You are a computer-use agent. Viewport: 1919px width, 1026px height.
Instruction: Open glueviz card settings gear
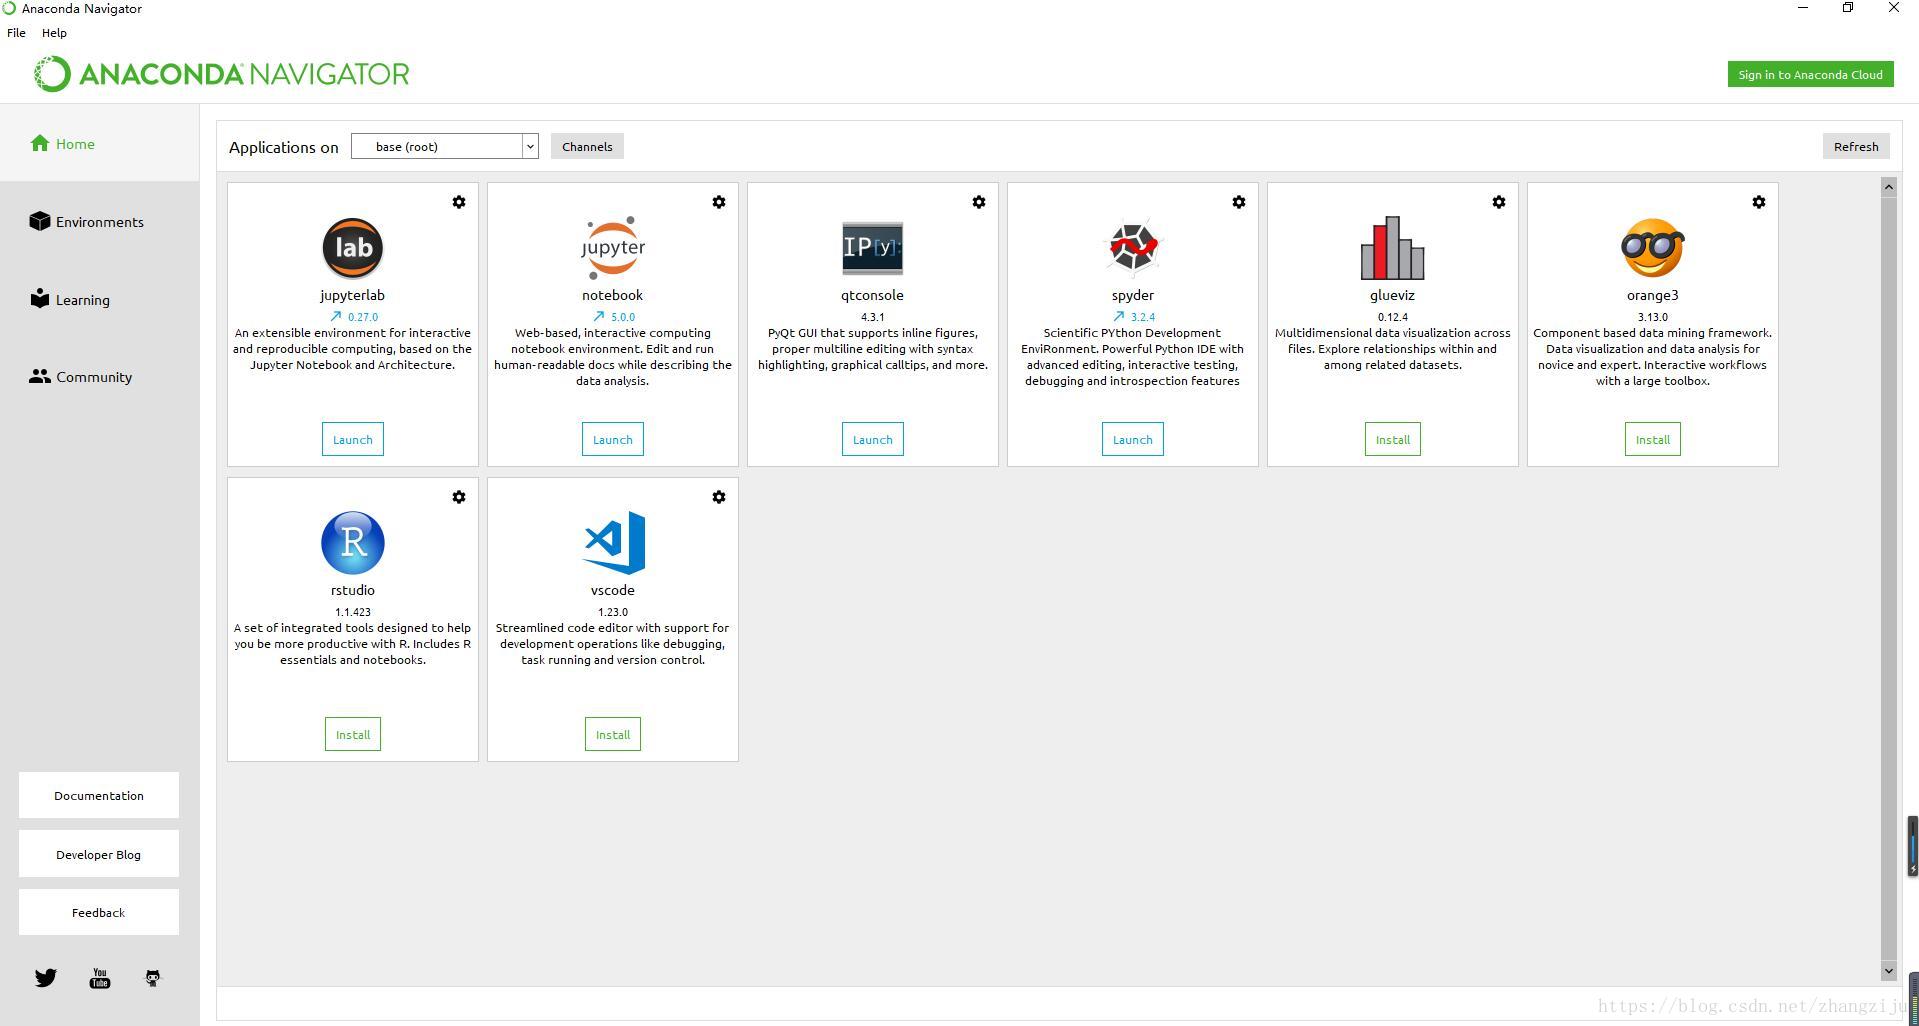1499,202
